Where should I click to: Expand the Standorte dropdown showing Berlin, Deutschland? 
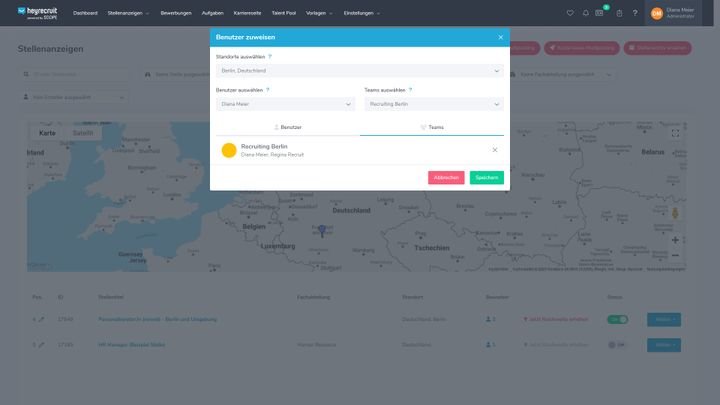(x=359, y=71)
